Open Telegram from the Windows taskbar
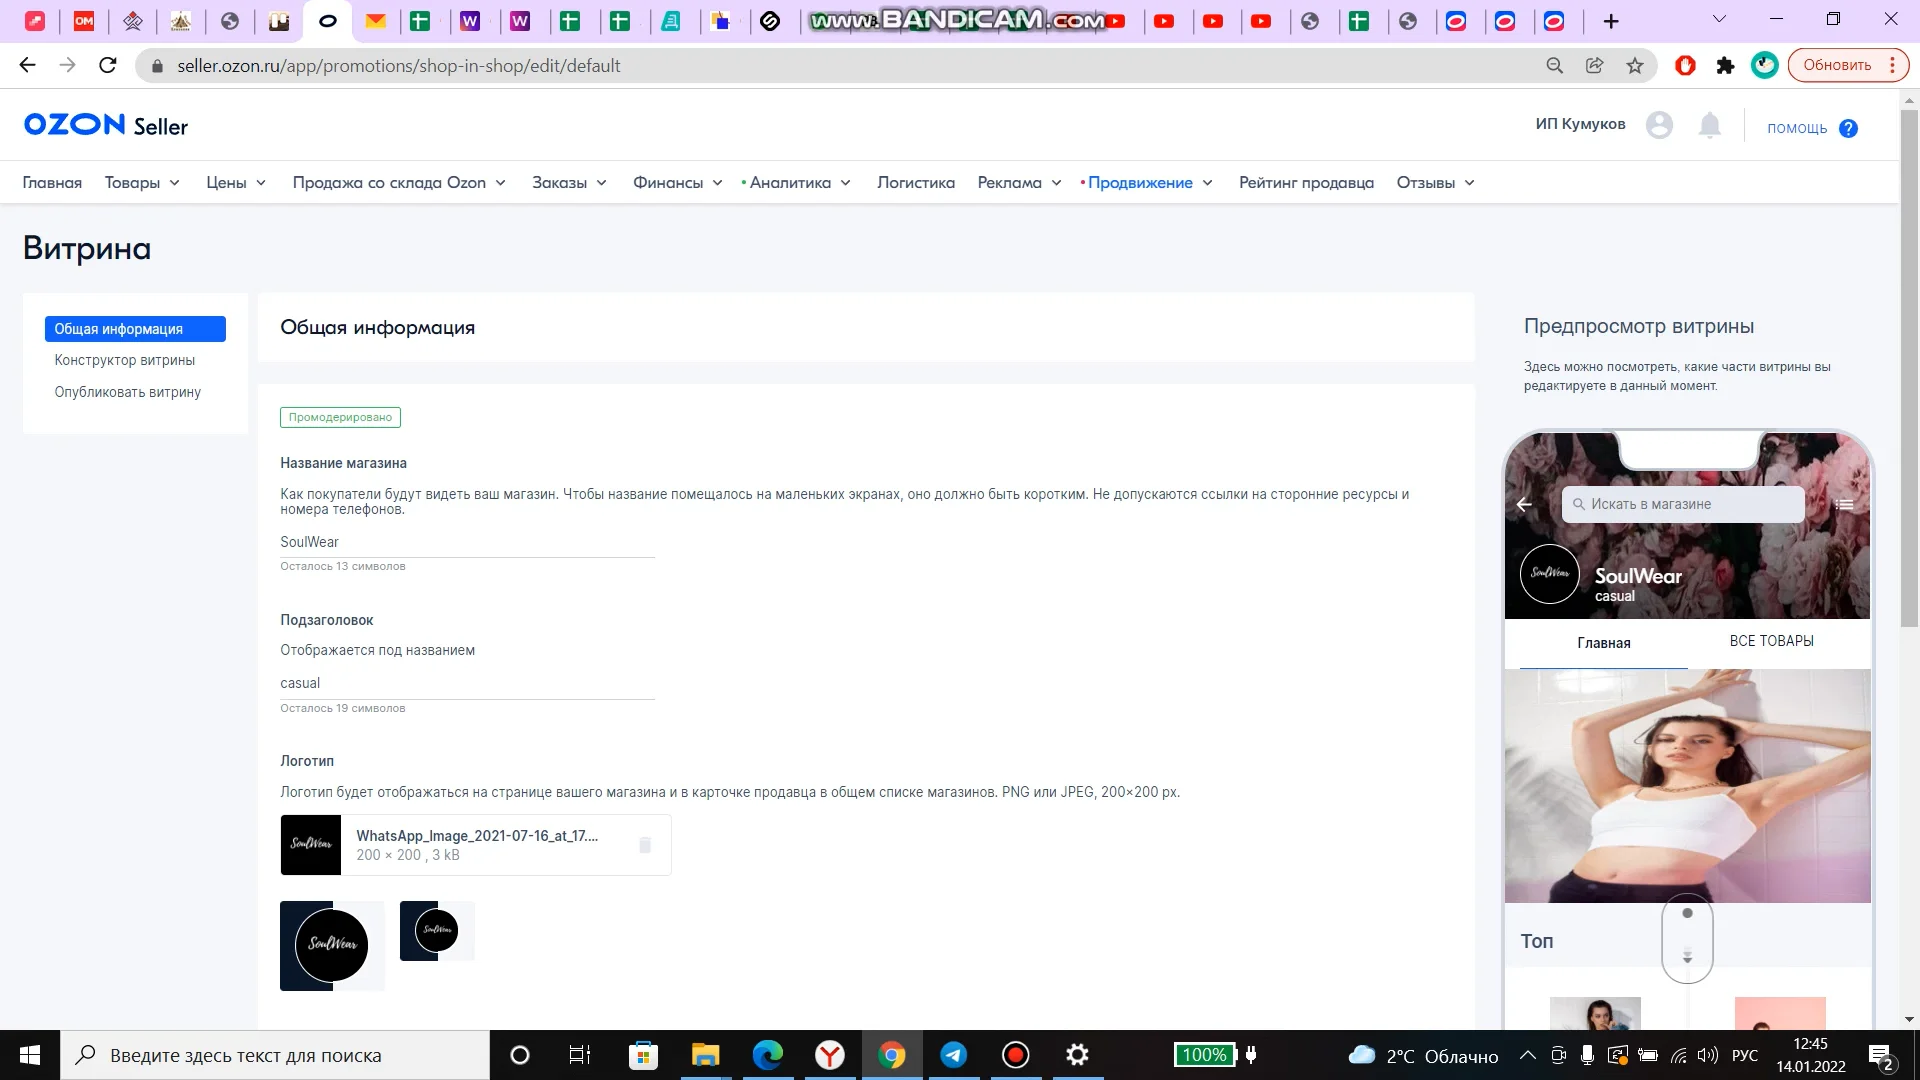This screenshot has height=1080, width=1920. [953, 1055]
